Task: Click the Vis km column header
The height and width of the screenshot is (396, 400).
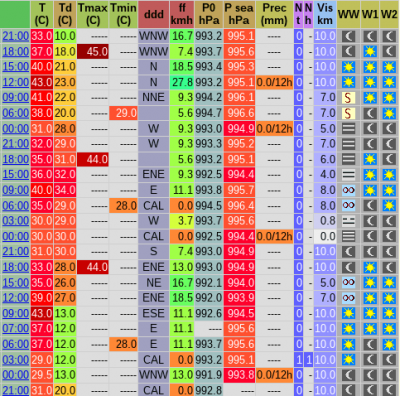Action: point(325,14)
